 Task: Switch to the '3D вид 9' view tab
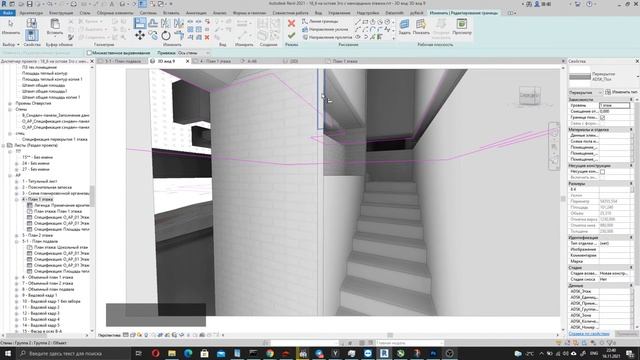pos(167,61)
